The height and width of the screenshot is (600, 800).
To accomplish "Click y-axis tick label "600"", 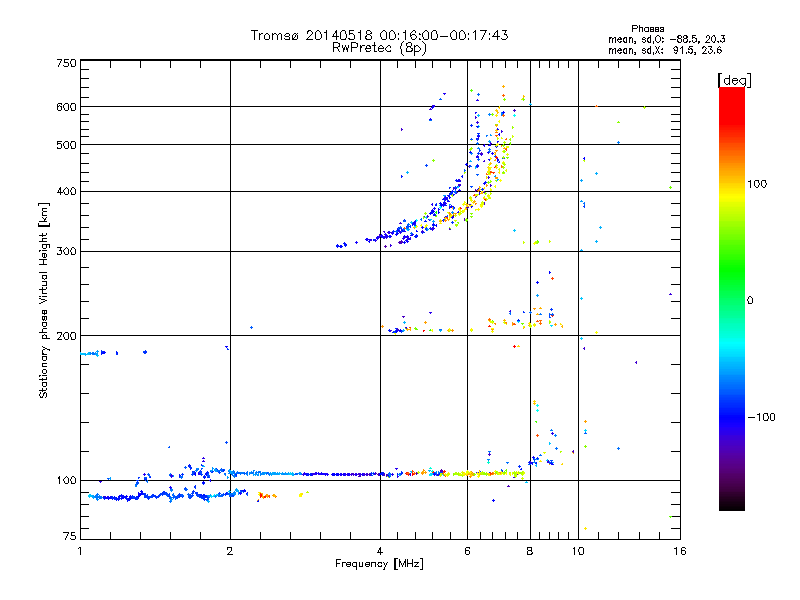I will pyautogui.click(x=66, y=107).
